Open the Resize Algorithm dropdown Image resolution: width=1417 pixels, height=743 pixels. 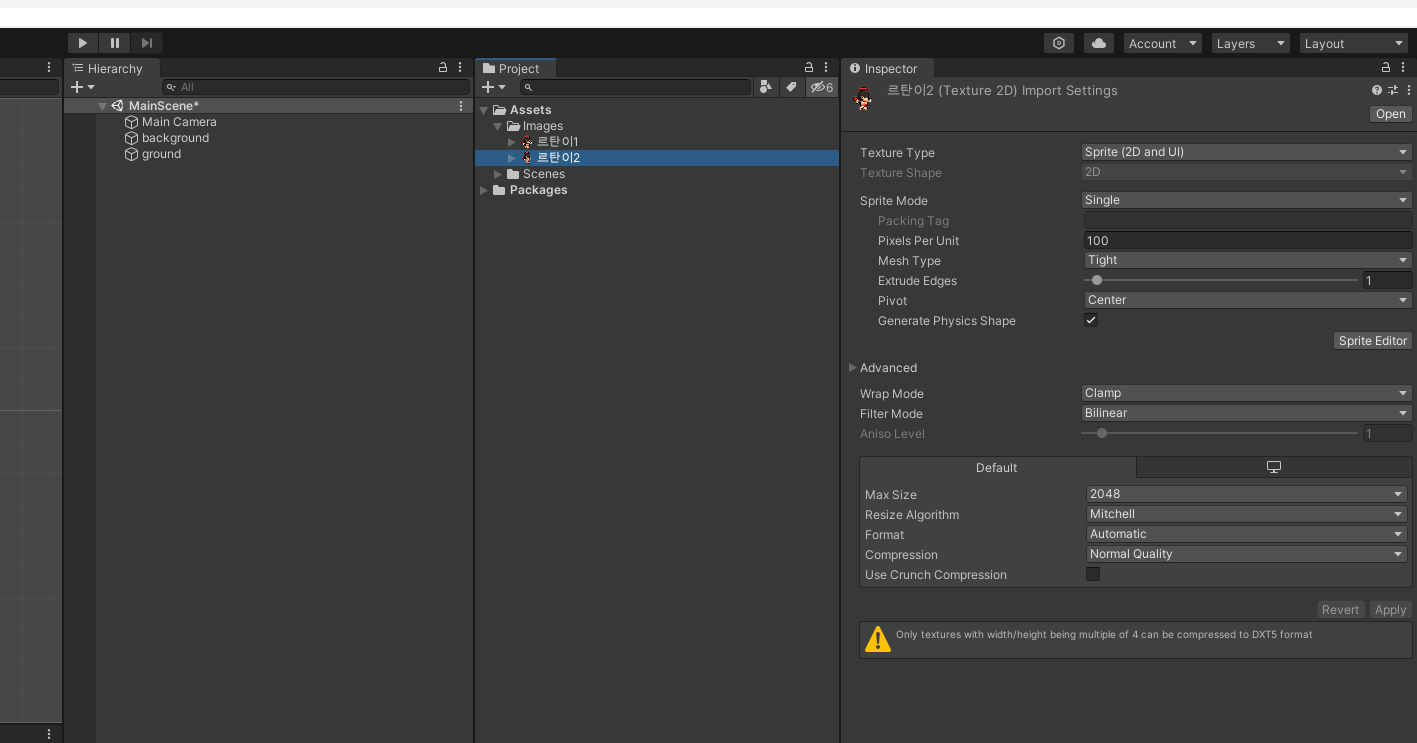(1247, 514)
